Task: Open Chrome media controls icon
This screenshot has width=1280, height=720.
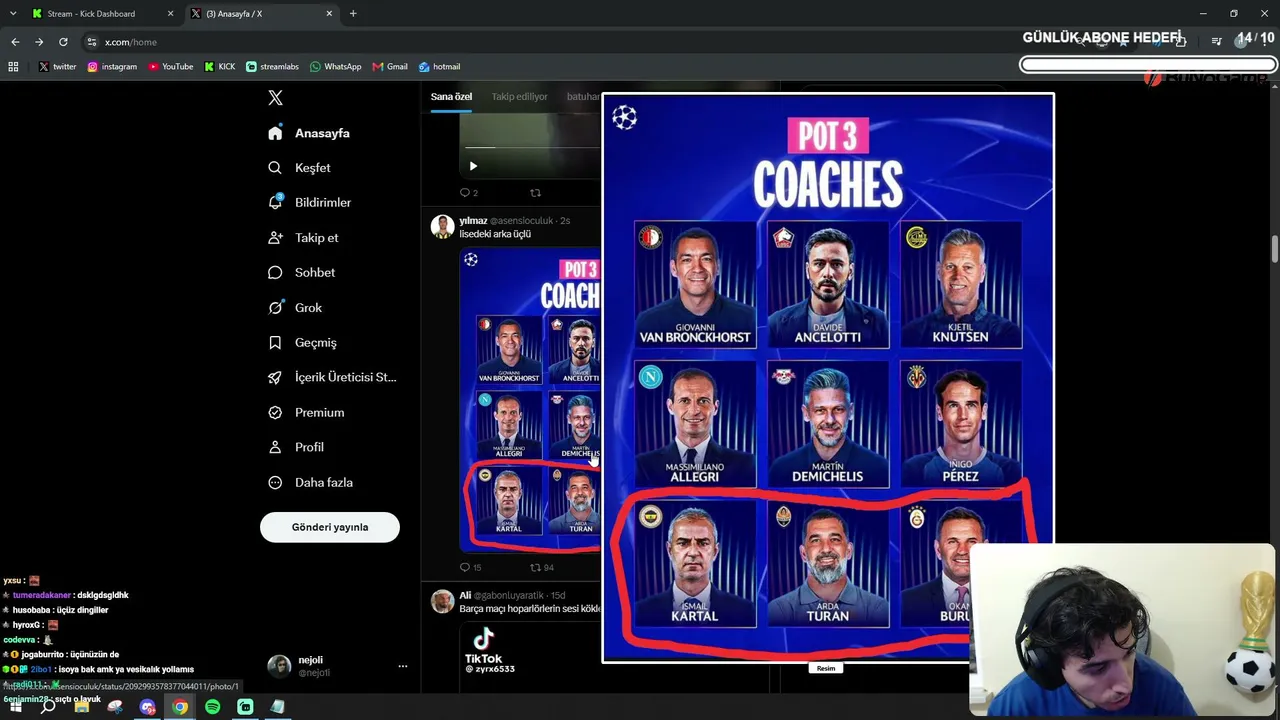Action: coord(1216,42)
